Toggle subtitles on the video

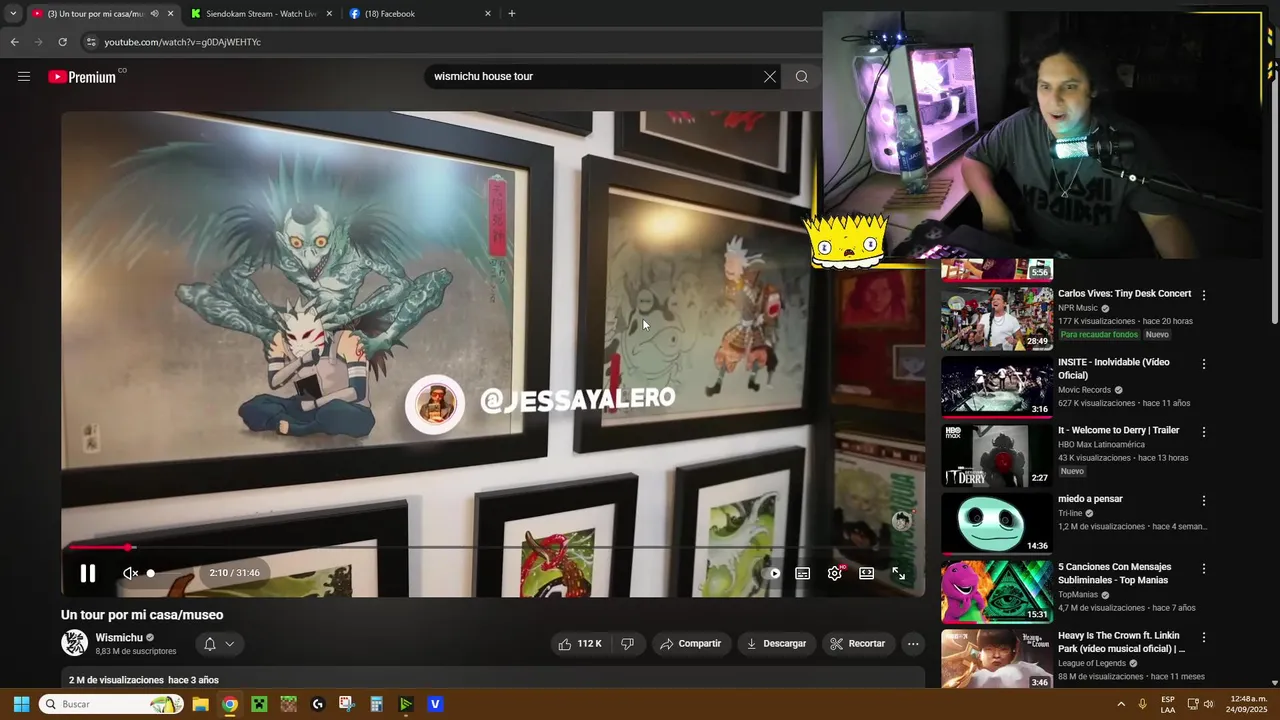click(x=802, y=574)
